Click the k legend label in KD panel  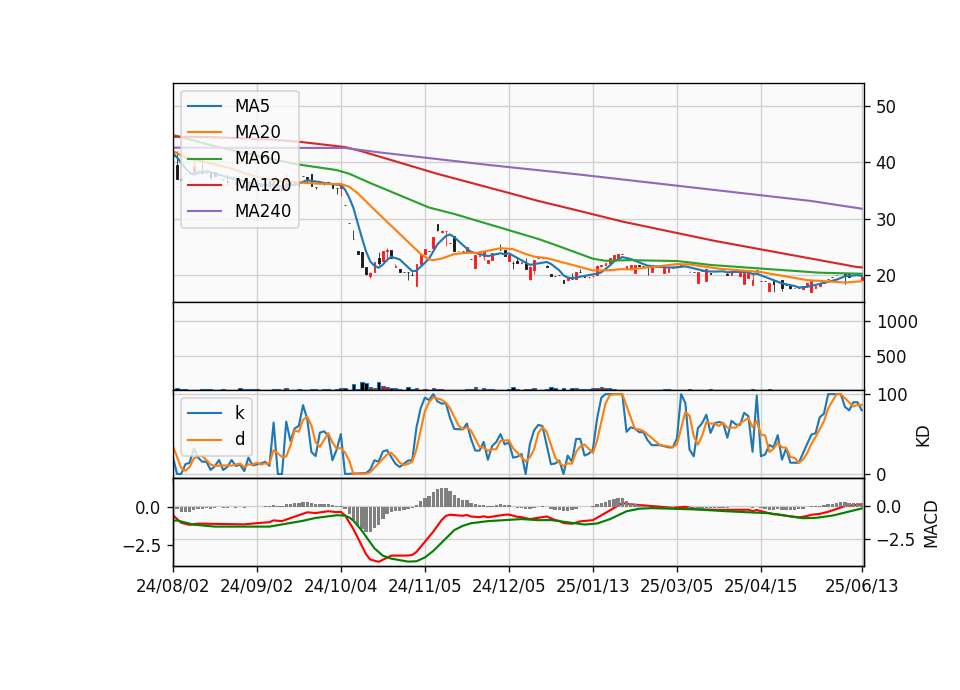click(239, 413)
